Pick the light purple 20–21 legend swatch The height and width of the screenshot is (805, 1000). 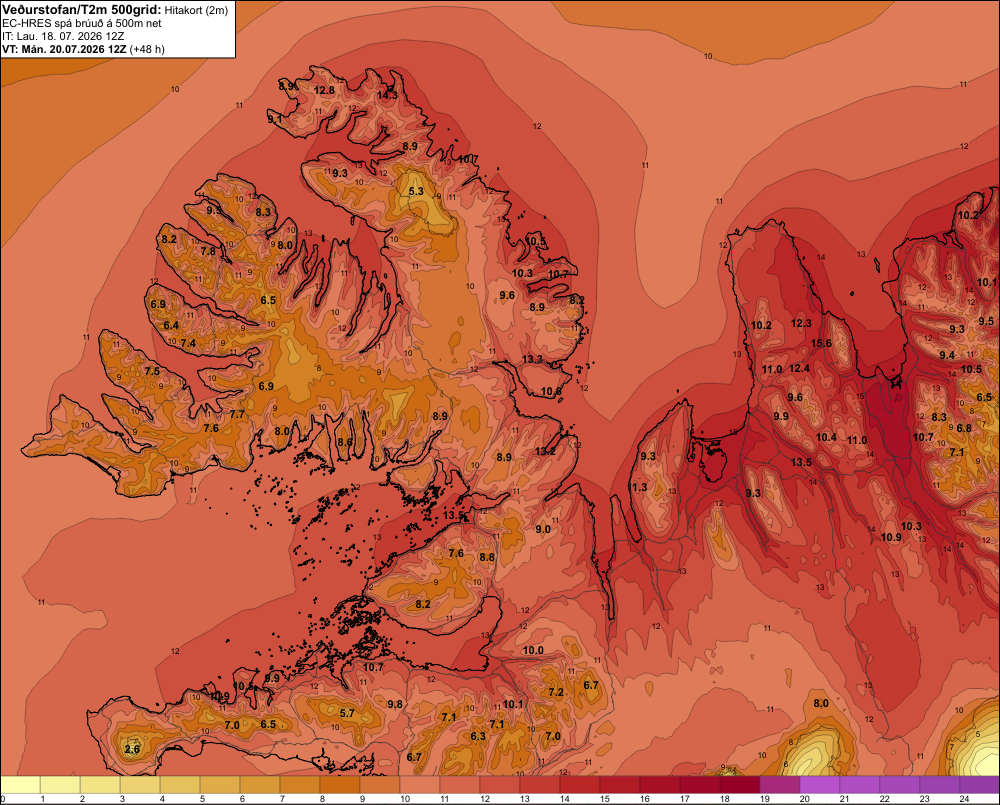820,785
